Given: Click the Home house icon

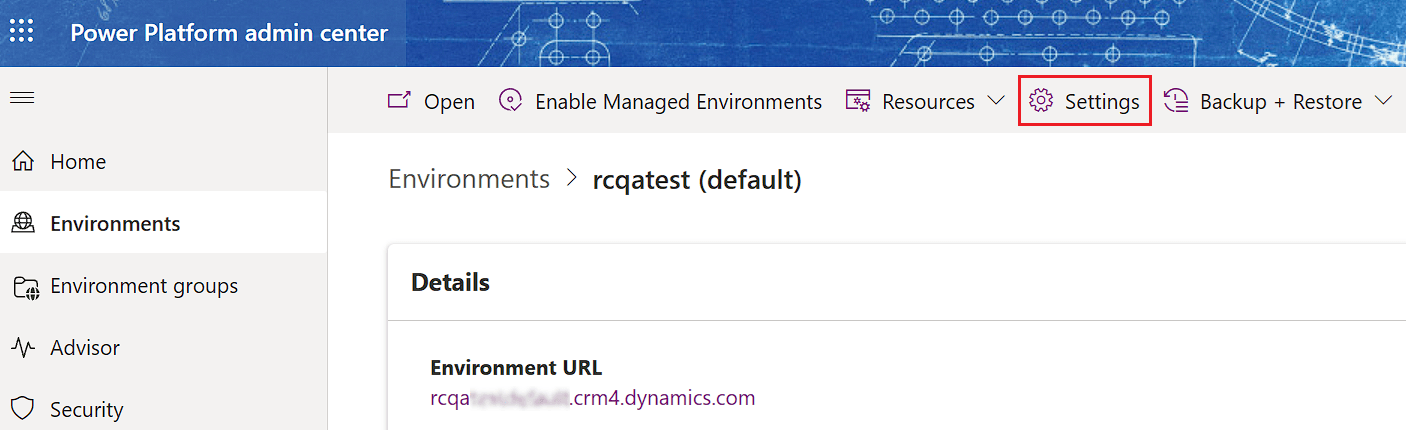Looking at the screenshot, I should point(23,161).
